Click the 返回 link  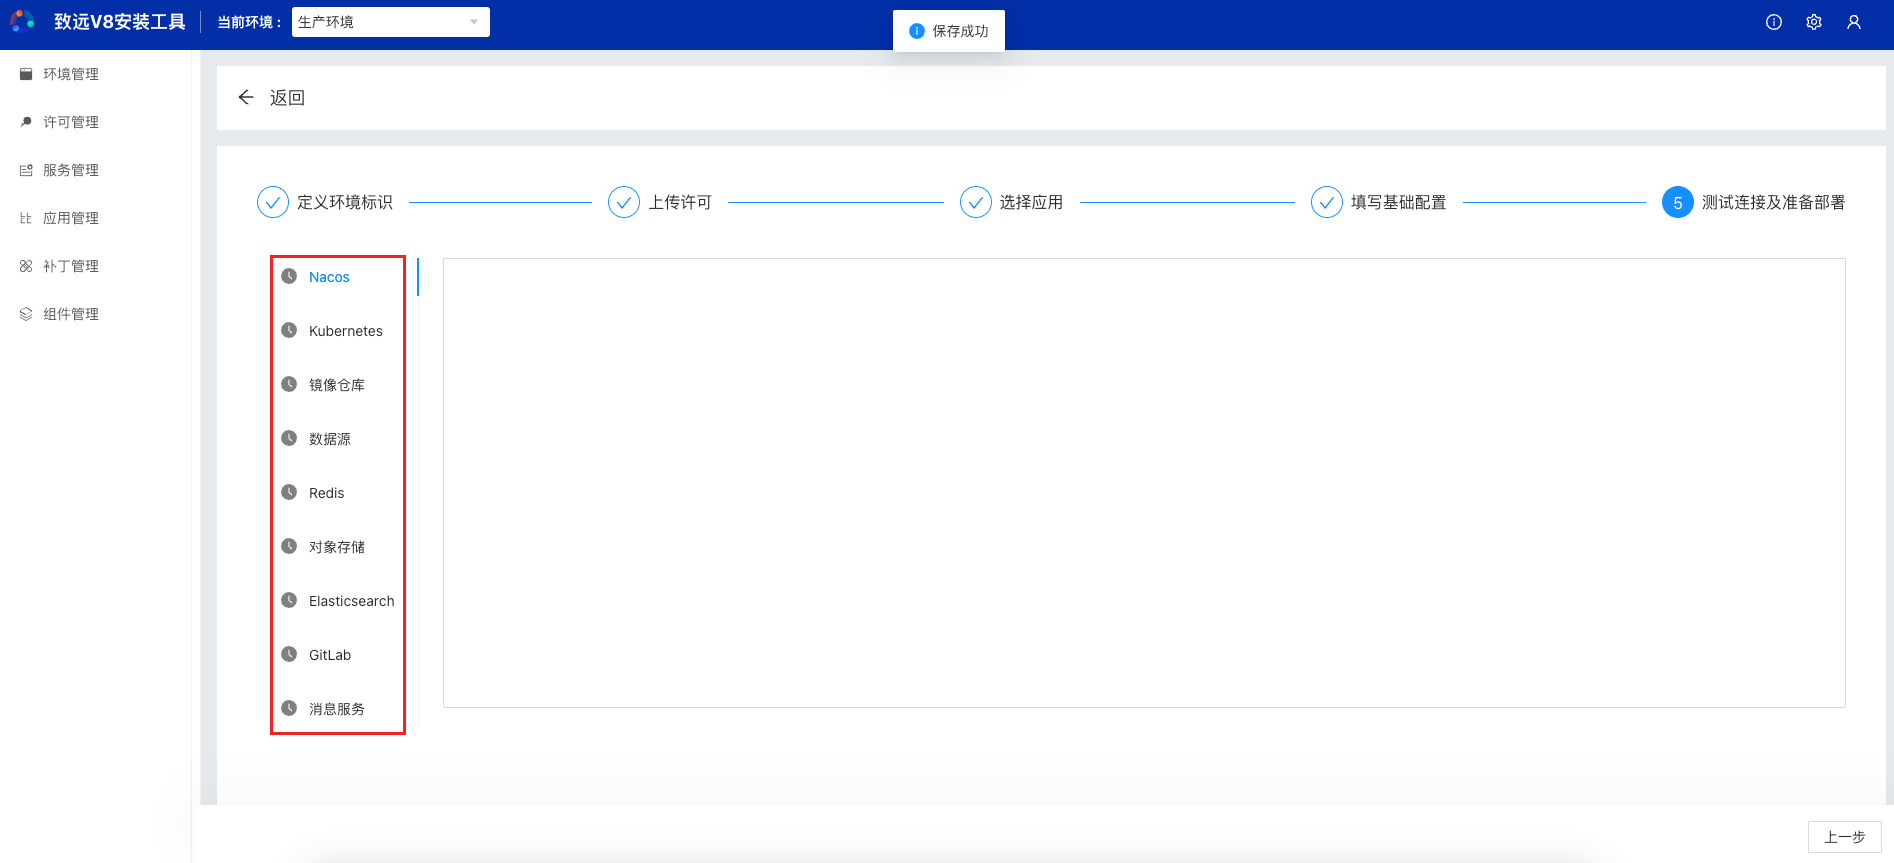[x=287, y=98]
